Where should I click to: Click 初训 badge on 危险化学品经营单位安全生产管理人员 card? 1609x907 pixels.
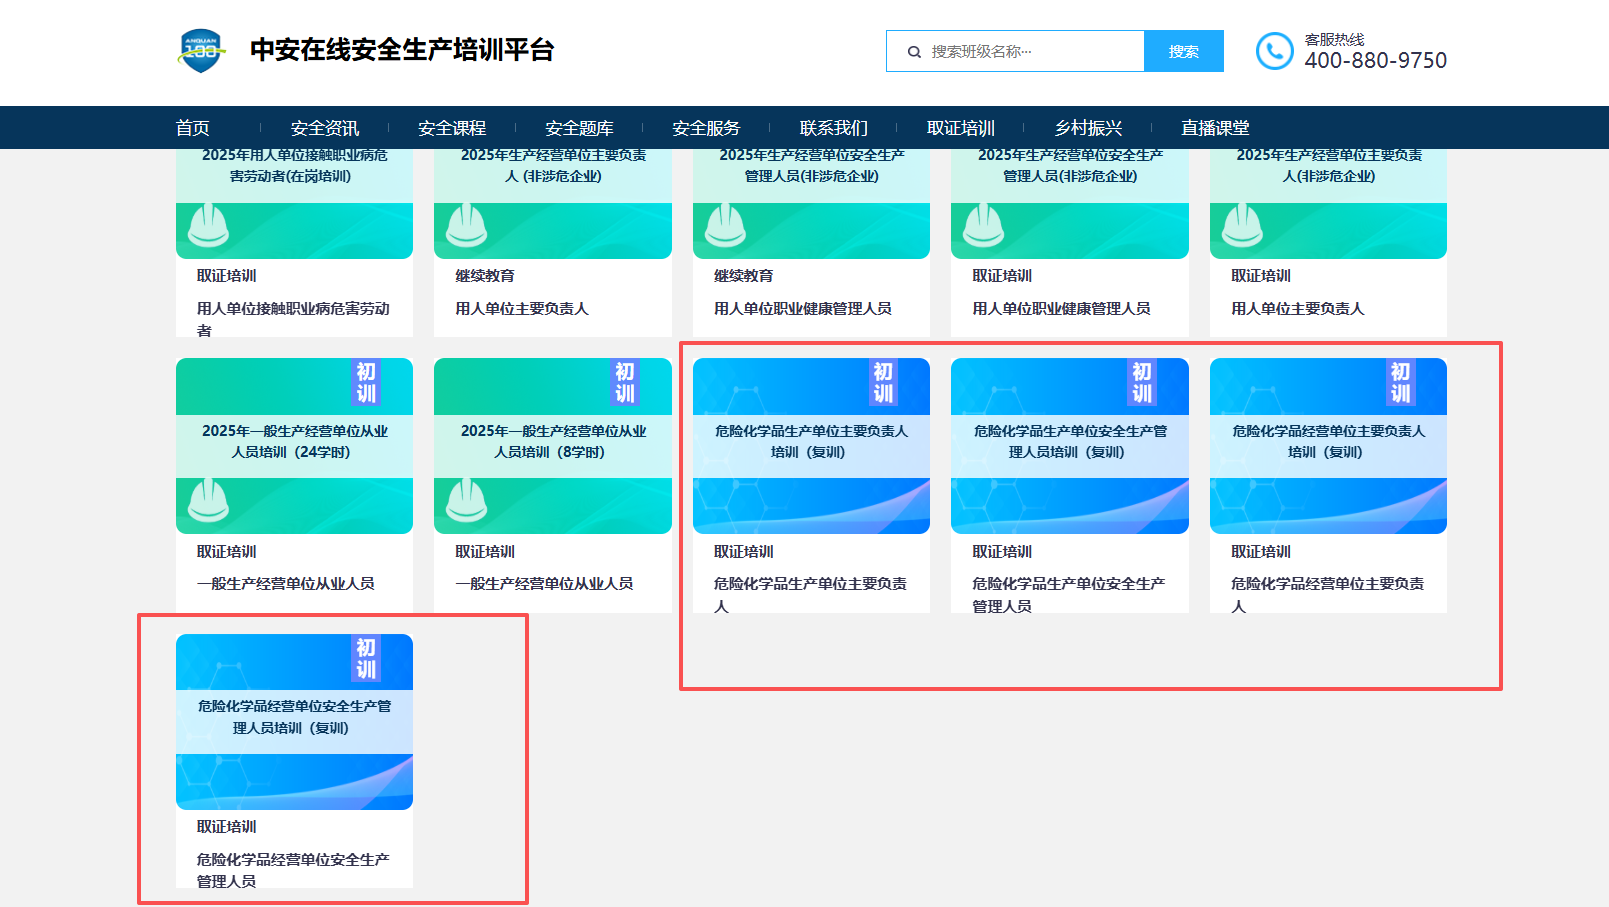(366, 658)
